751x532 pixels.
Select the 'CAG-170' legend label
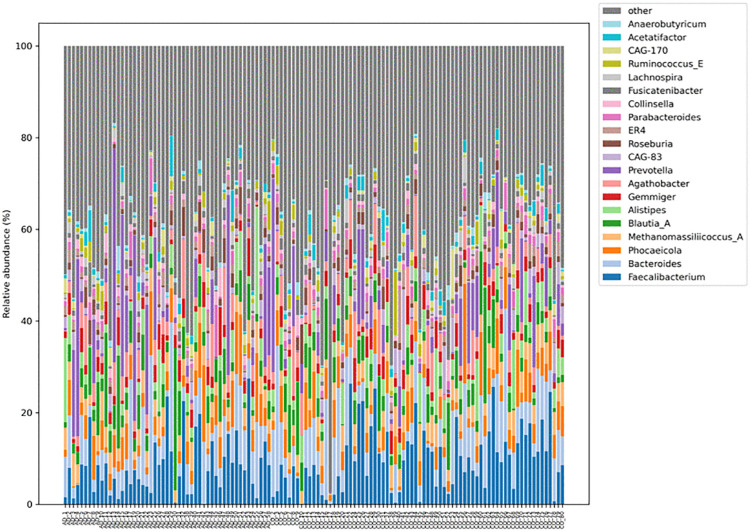648,51
